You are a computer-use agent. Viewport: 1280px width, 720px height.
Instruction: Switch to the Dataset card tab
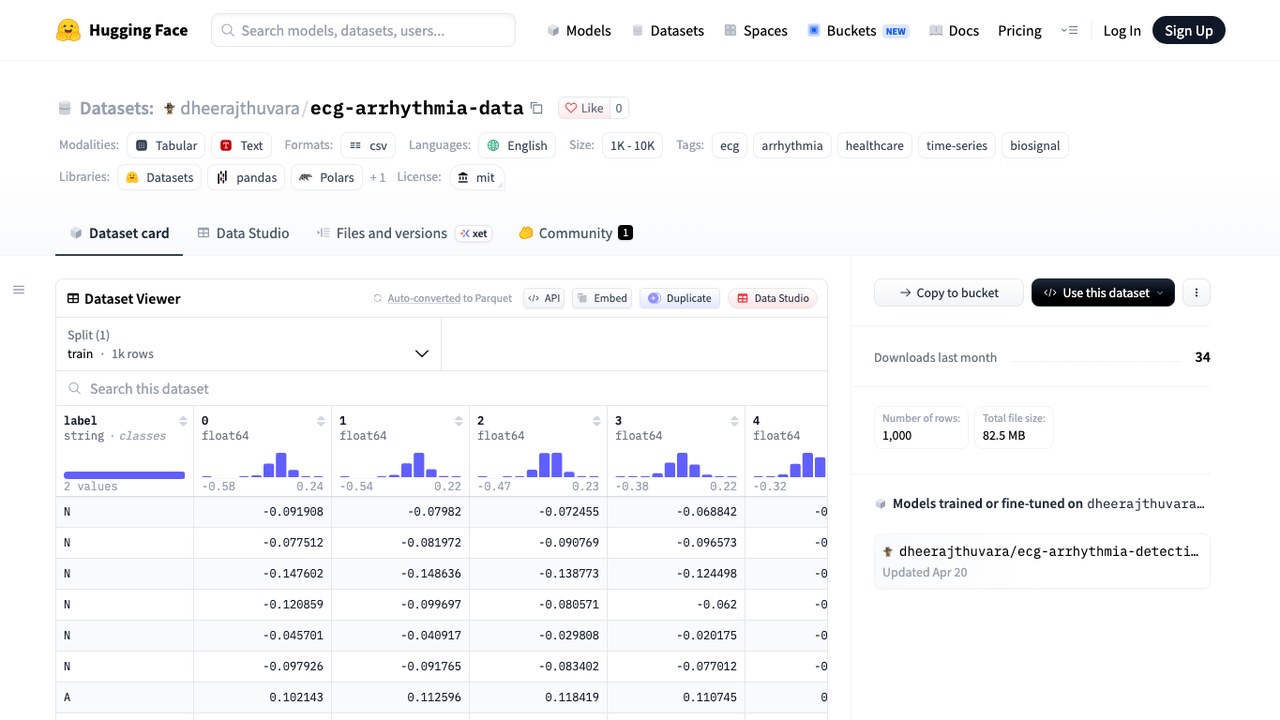pos(119,233)
